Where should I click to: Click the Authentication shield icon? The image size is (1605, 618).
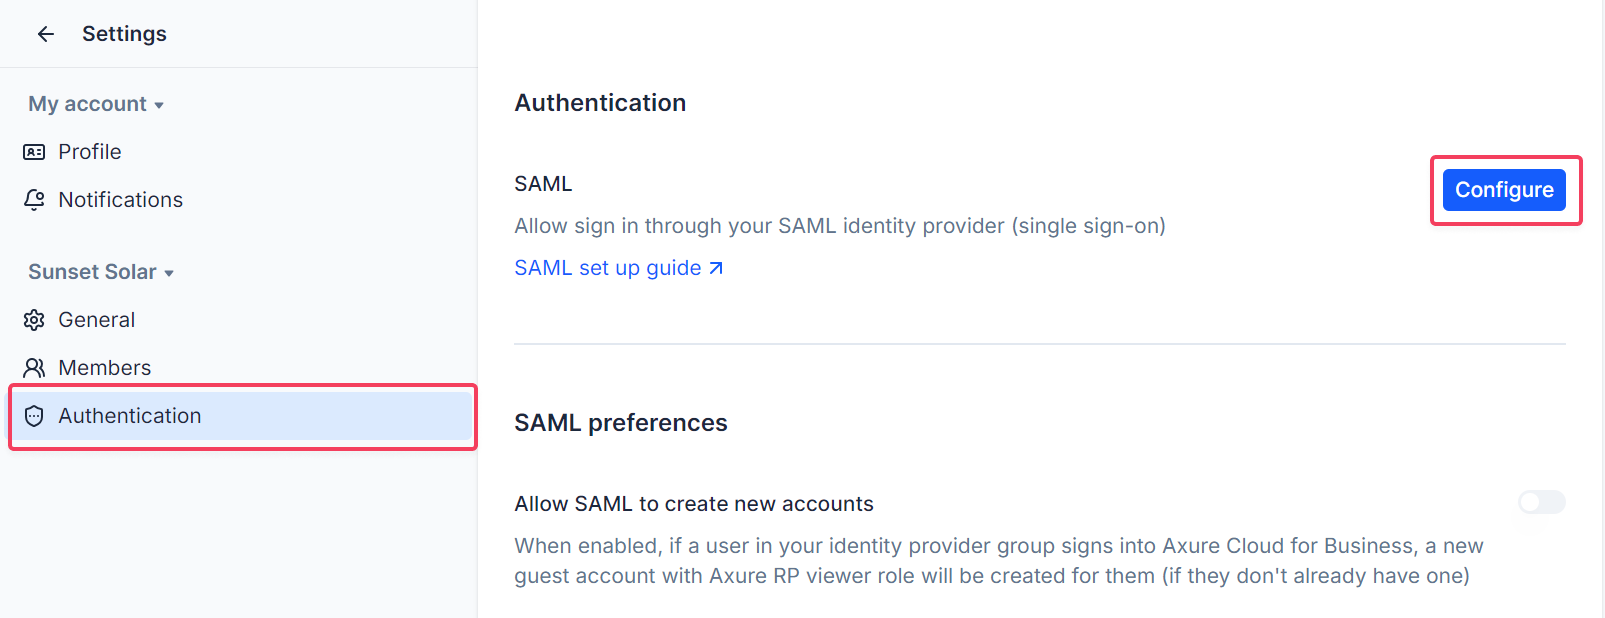[x=34, y=416]
